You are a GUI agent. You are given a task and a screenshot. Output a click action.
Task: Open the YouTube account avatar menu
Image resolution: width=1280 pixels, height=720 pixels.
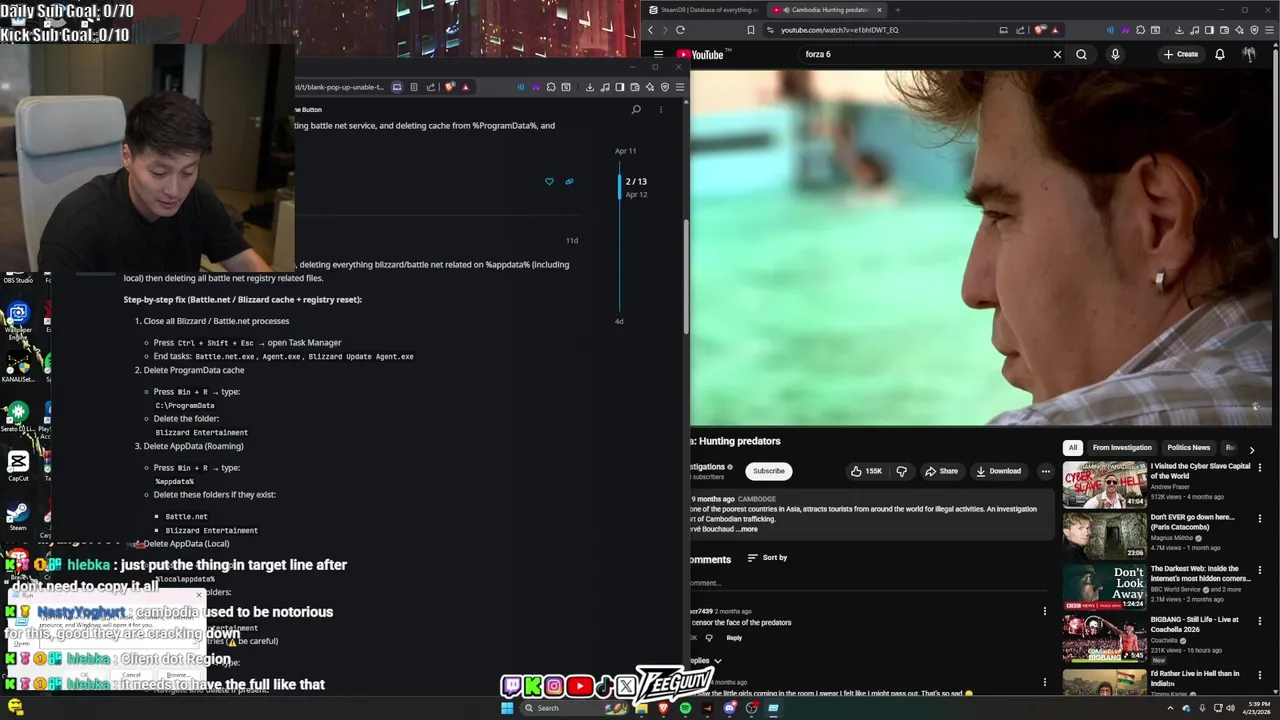pos(1249,54)
